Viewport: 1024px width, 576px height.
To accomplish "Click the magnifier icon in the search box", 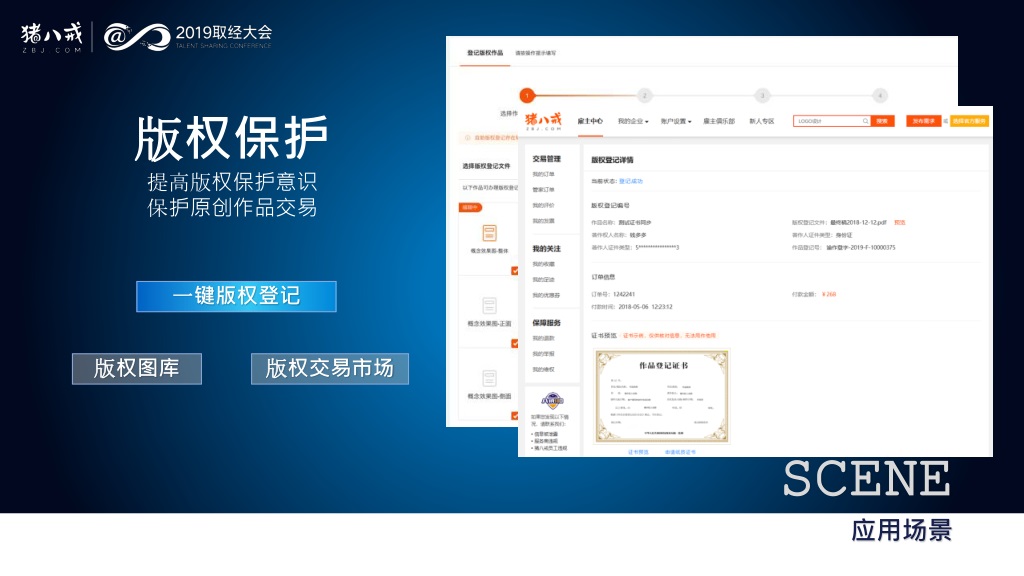I will click(x=865, y=121).
